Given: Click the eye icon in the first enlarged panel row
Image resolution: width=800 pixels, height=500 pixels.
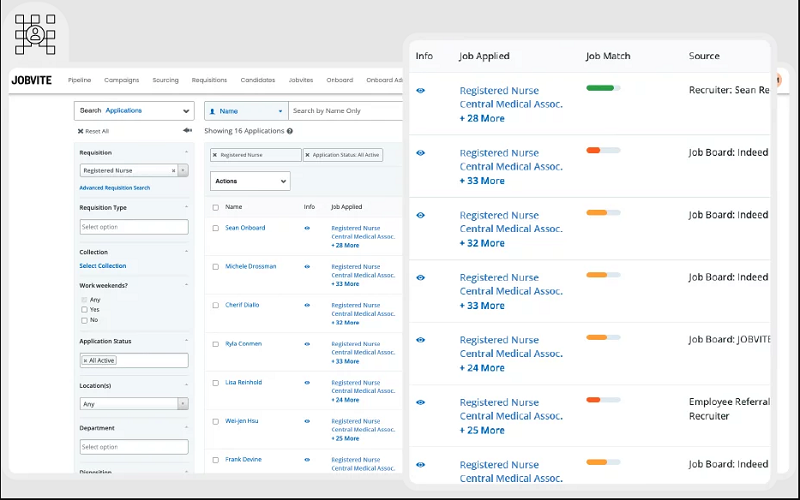Looking at the screenshot, I should pyautogui.click(x=420, y=91).
